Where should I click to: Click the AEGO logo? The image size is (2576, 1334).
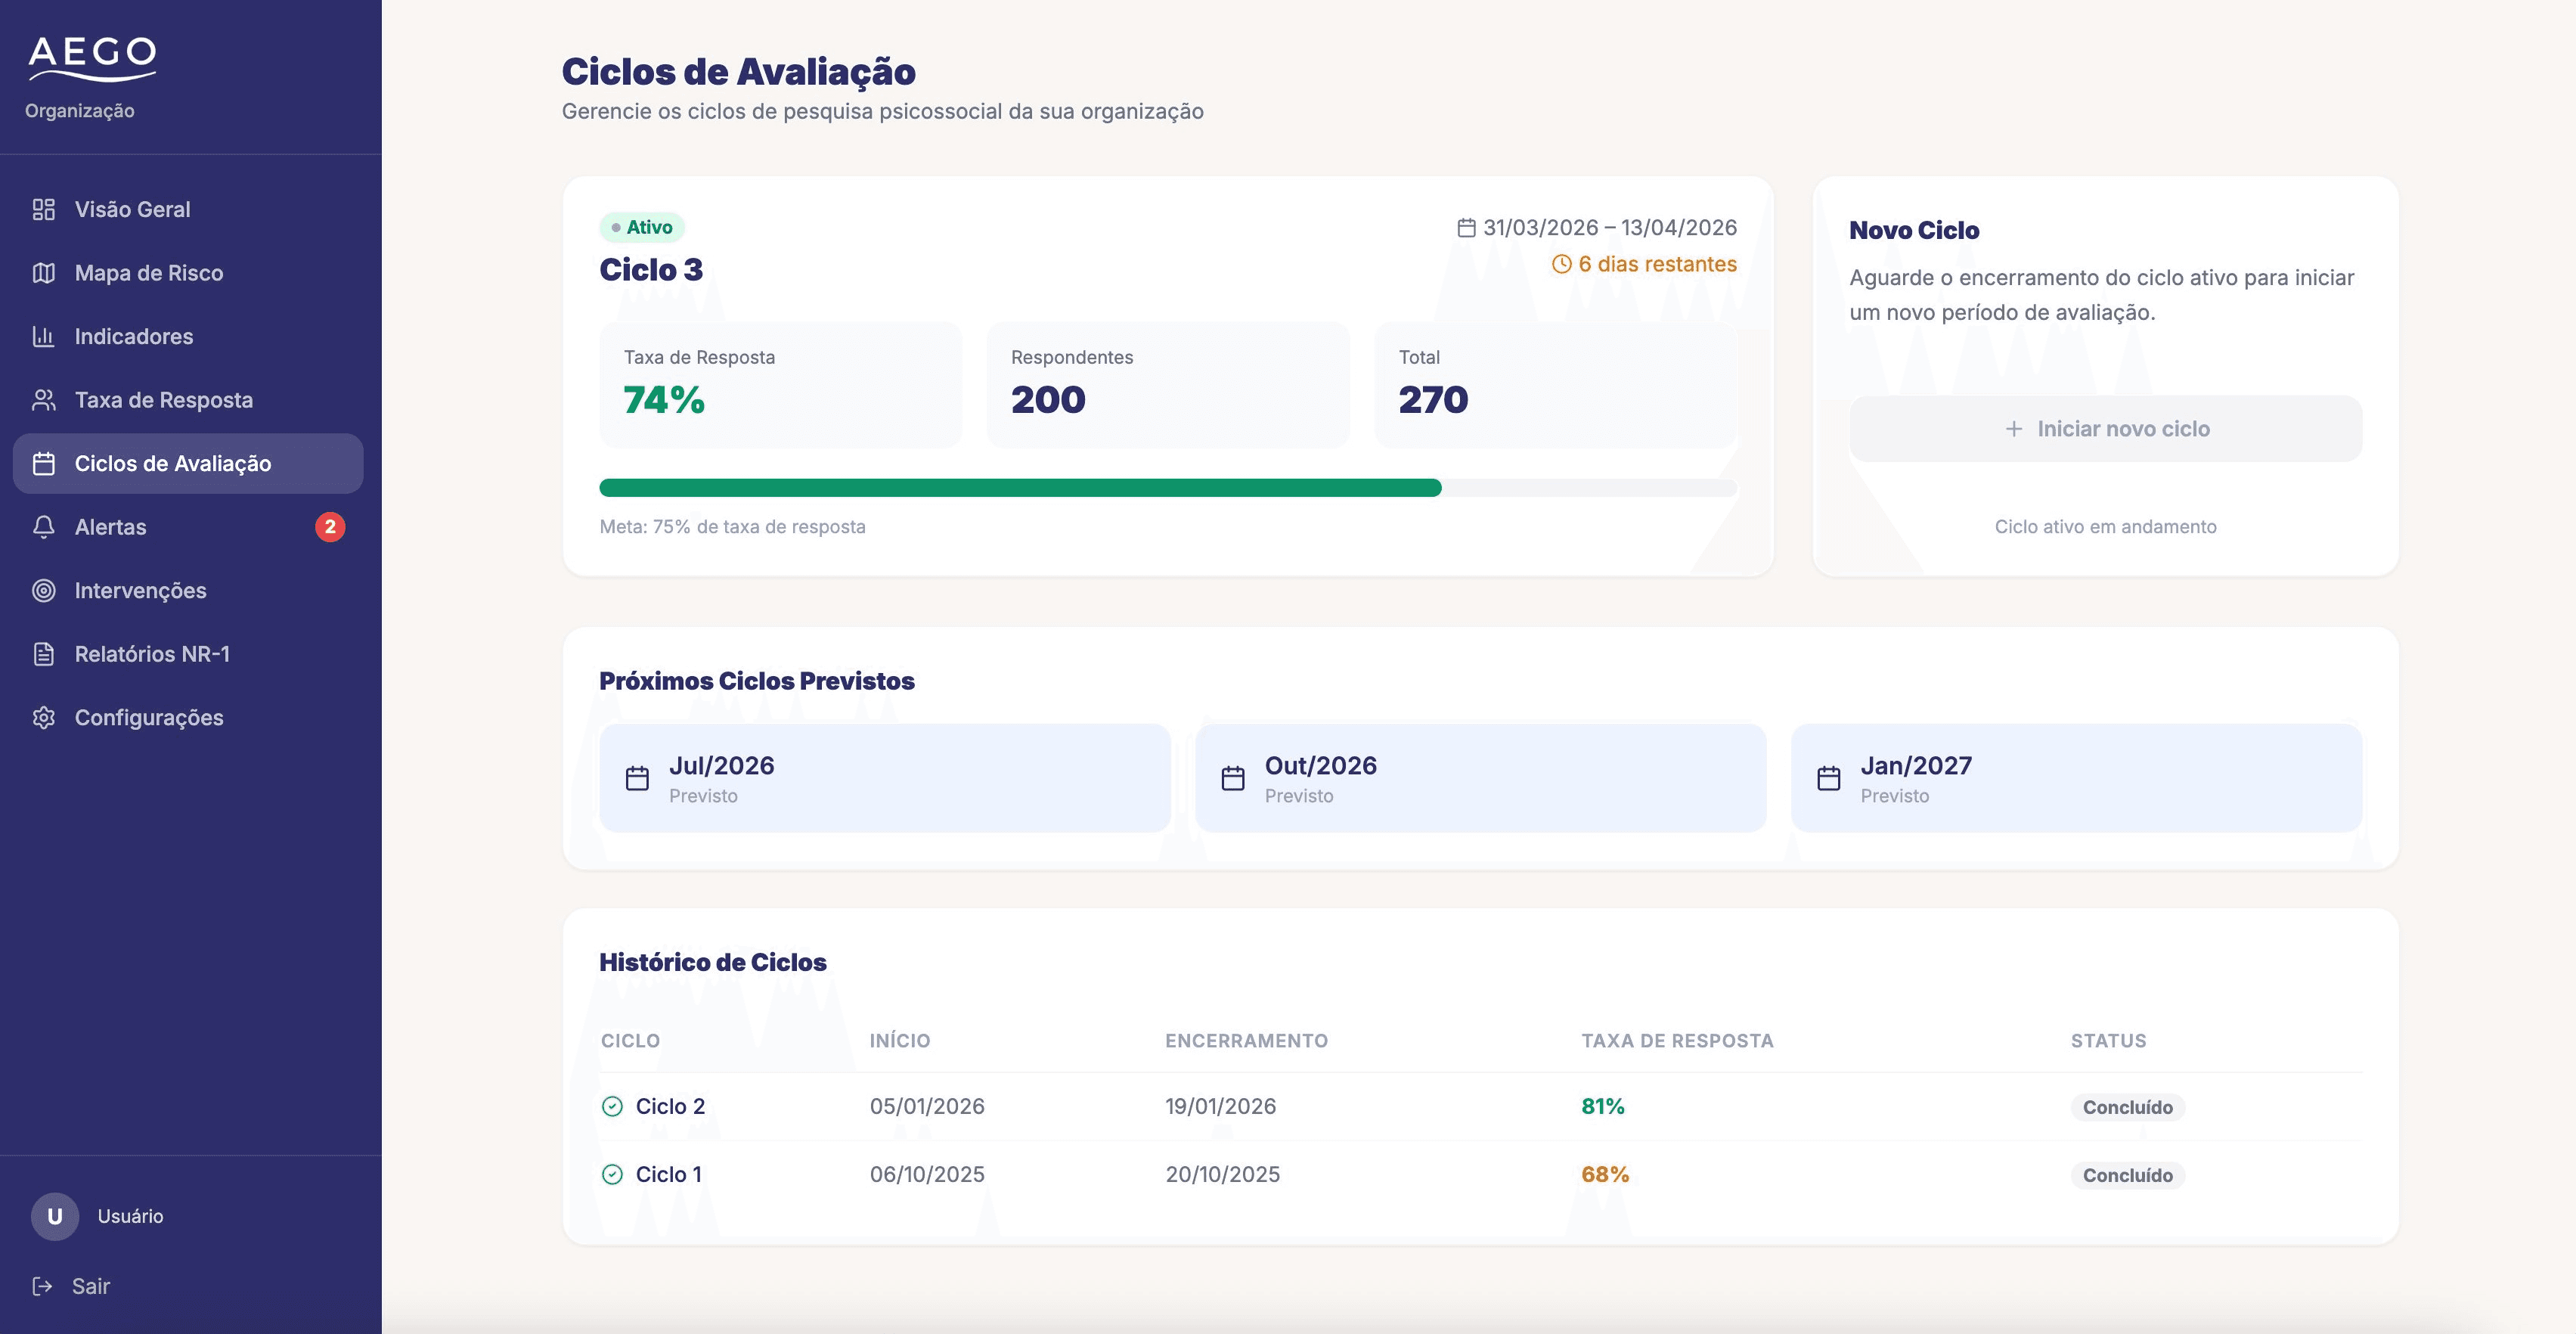(92, 58)
